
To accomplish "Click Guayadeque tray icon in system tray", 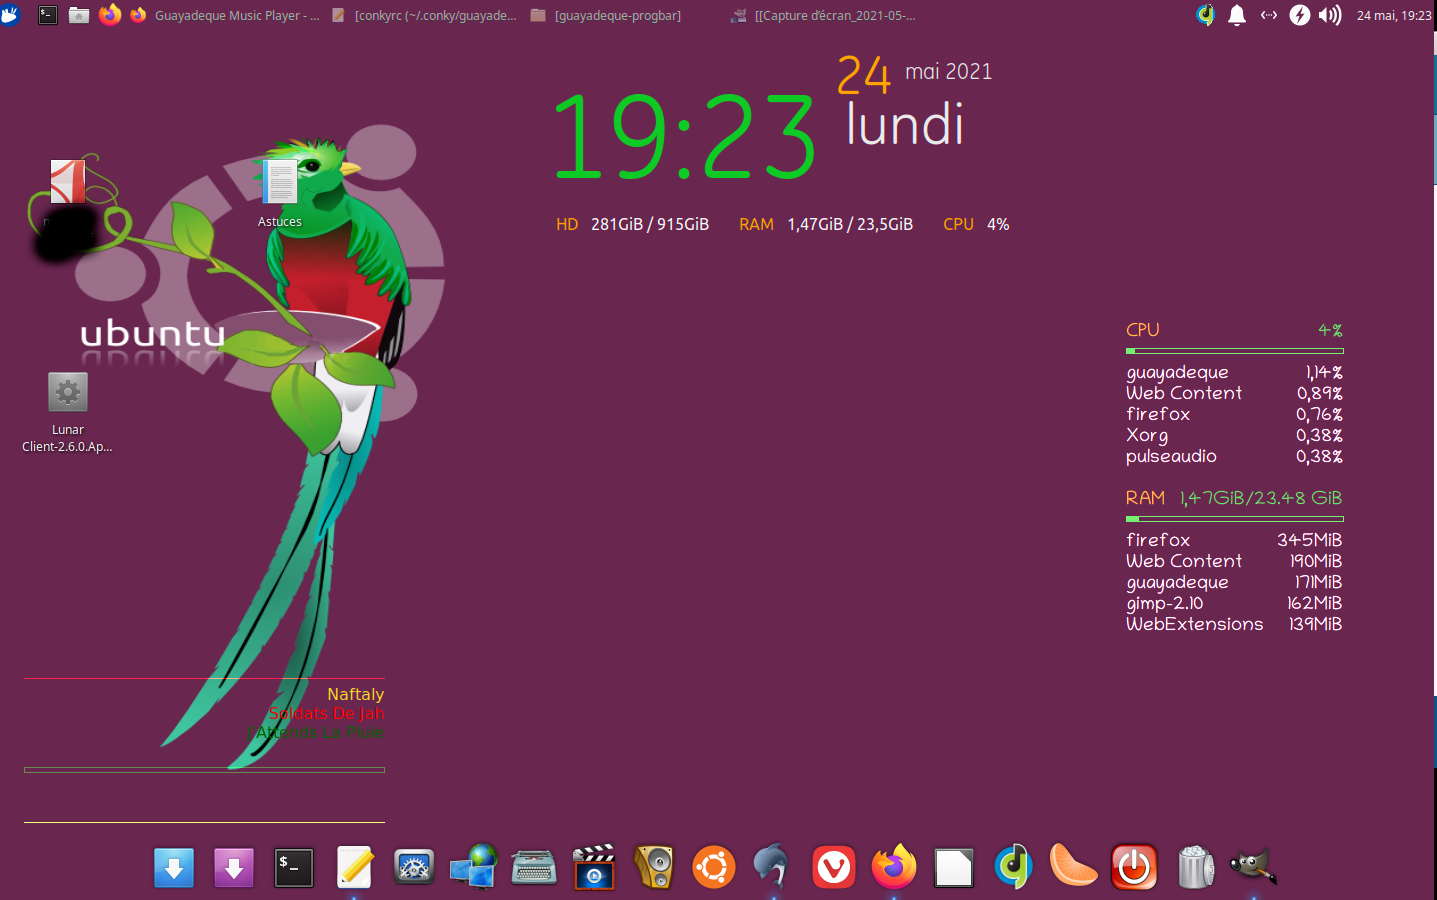I will pyautogui.click(x=1205, y=15).
